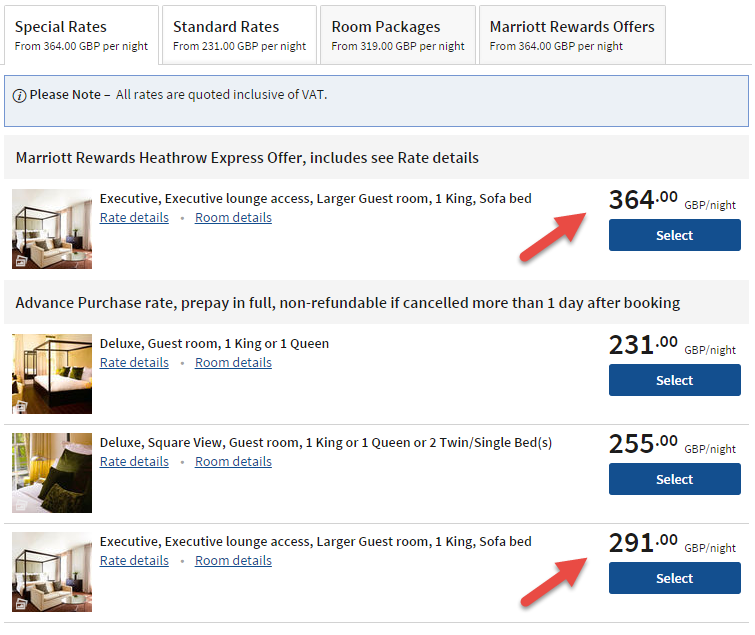This screenshot has height=635, width=755.
Task: Switch to the Room Packages tab
Action: point(398,35)
